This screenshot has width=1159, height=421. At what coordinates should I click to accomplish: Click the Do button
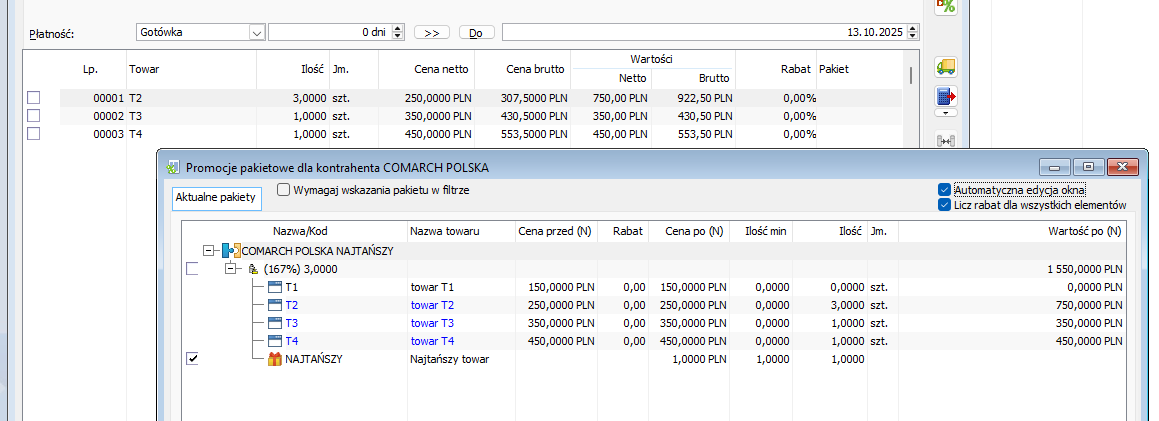click(476, 33)
